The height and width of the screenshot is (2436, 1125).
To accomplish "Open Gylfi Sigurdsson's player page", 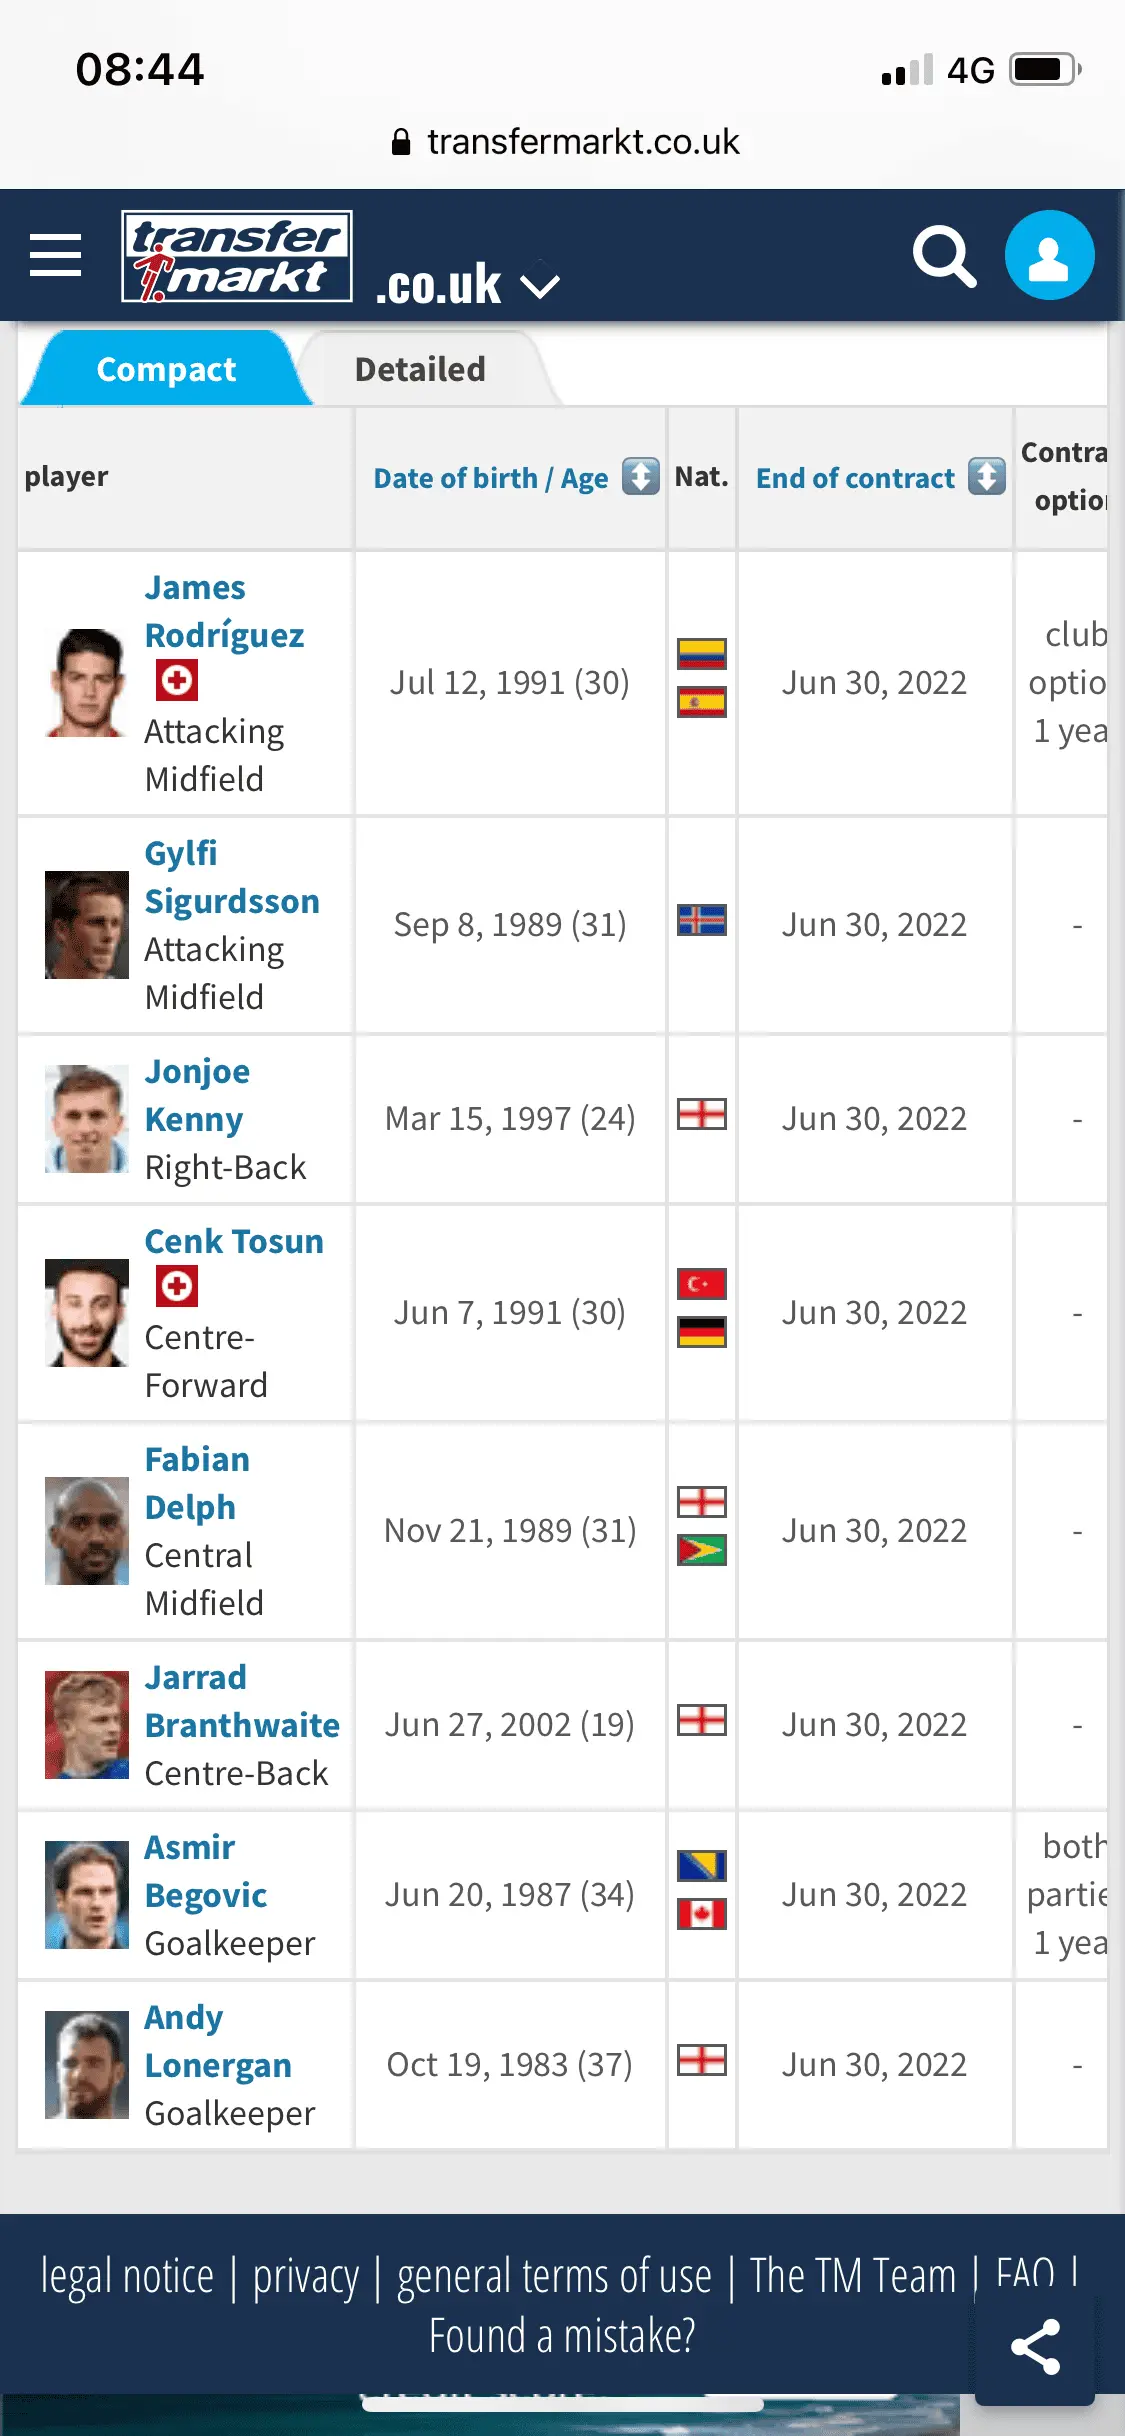I will [x=231, y=877].
